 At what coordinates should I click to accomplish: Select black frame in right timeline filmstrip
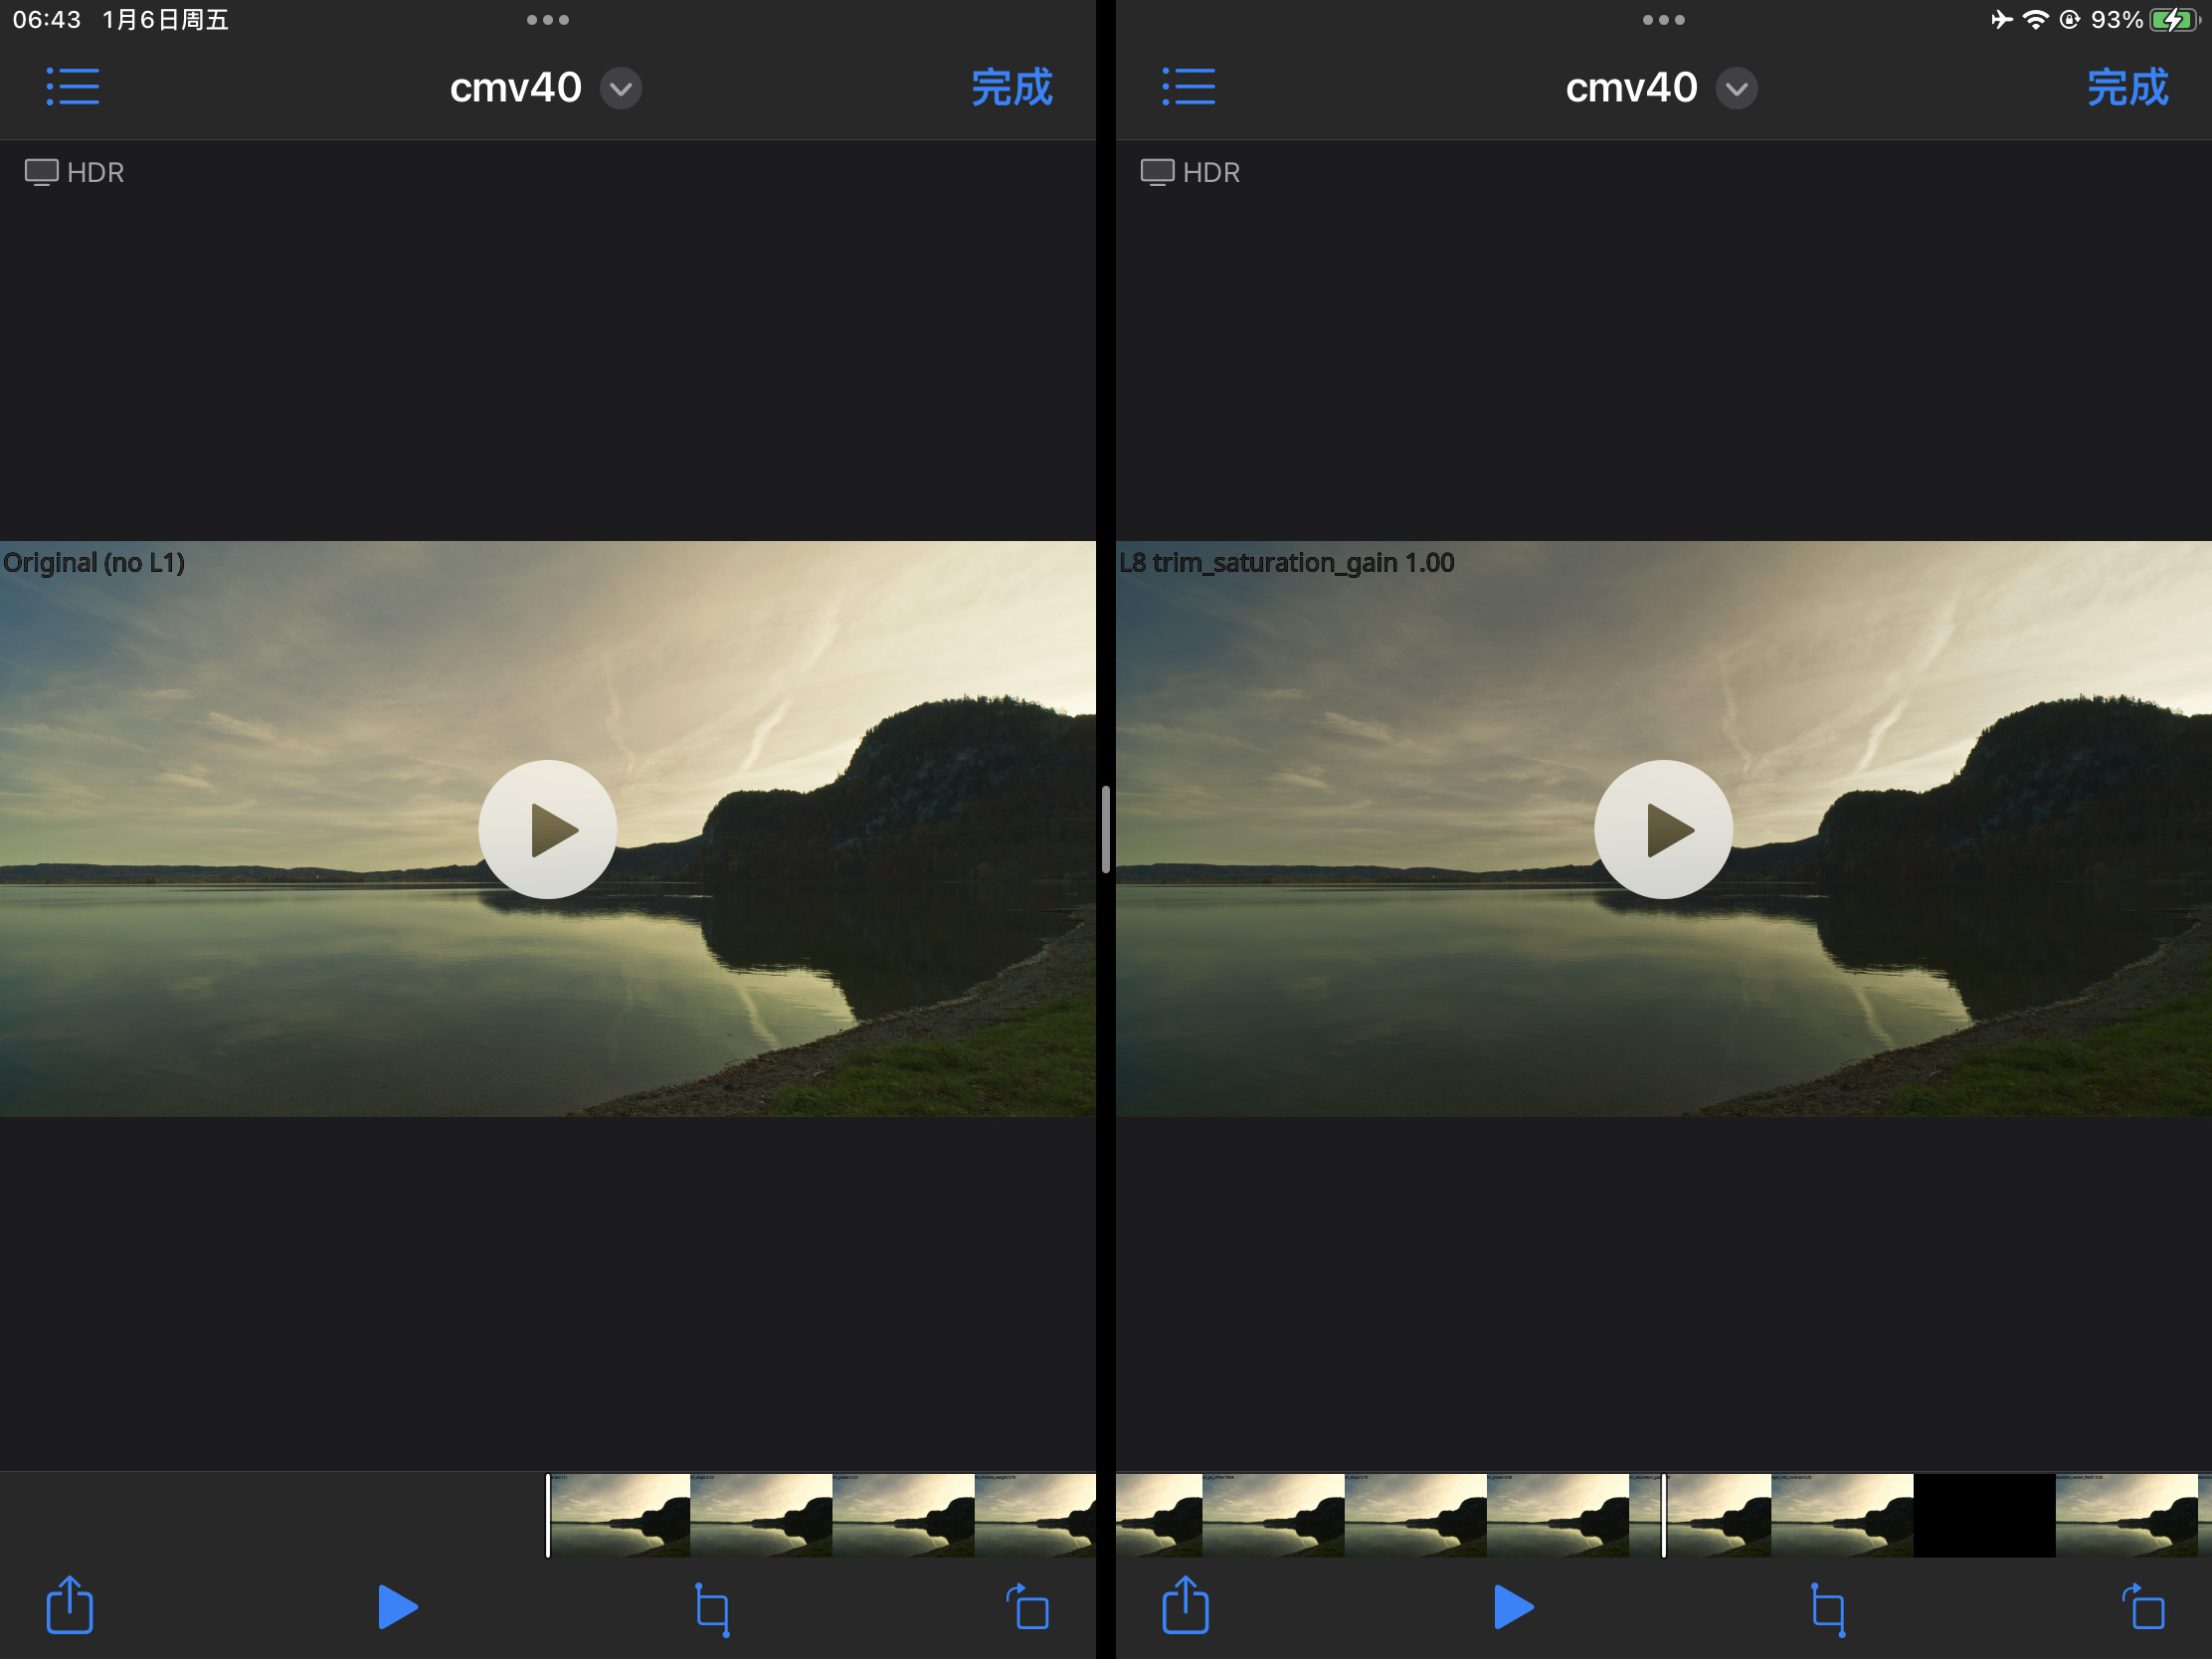coord(1984,1514)
